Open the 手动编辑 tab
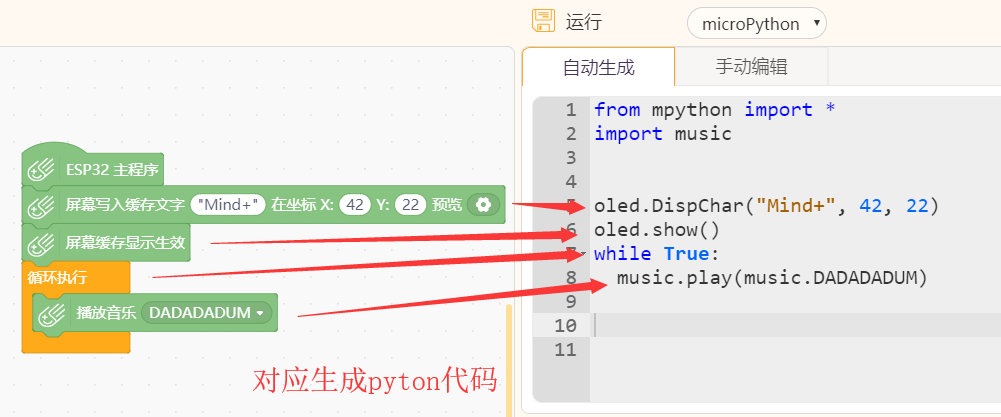Image resolution: width=1001 pixels, height=417 pixels. tap(751, 68)
